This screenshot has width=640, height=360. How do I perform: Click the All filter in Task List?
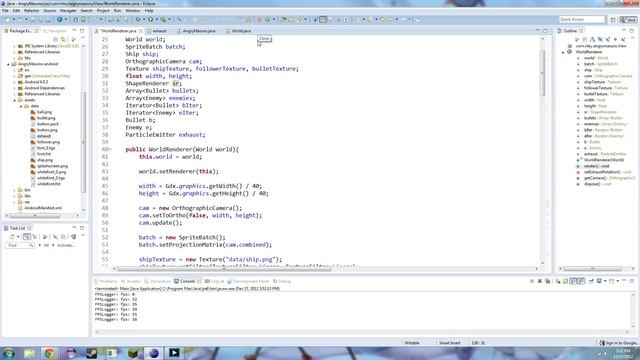click(46, 245)
